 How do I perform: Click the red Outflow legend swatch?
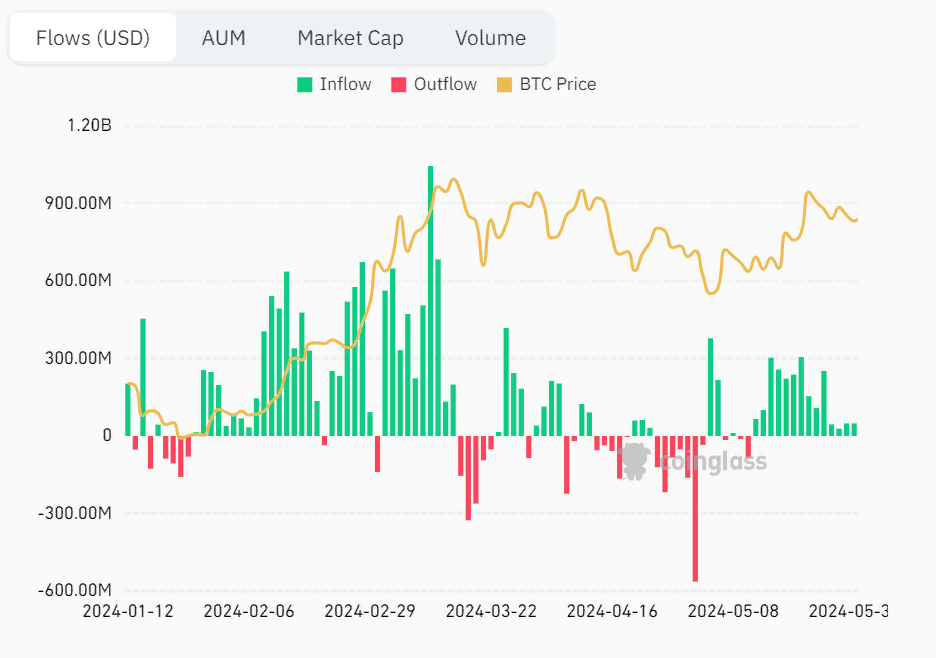399,85
